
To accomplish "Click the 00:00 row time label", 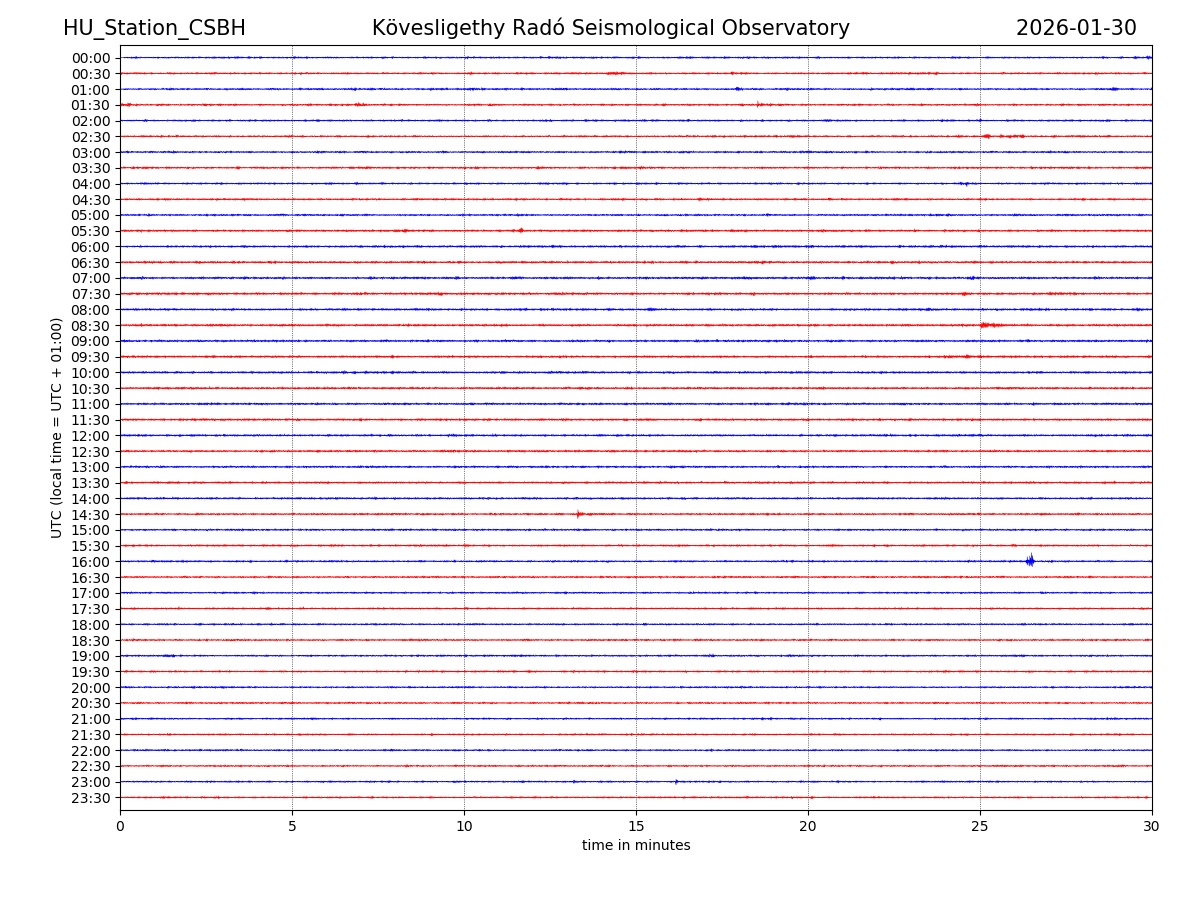I will click(x=91, y=58).
